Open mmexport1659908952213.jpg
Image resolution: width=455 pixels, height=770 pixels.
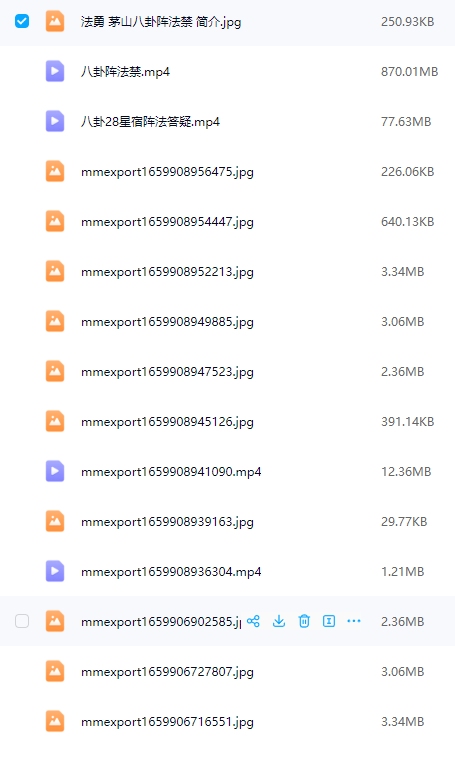[x=167, y=272]
